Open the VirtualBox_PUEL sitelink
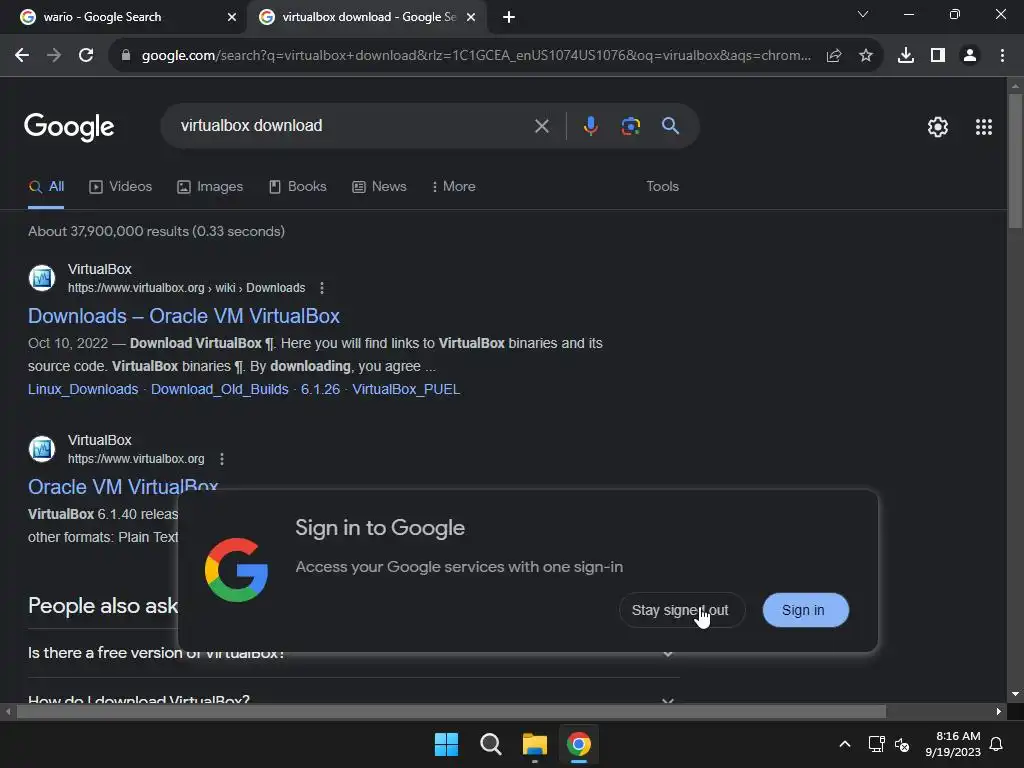1024x768 pixels. point(406,389)
